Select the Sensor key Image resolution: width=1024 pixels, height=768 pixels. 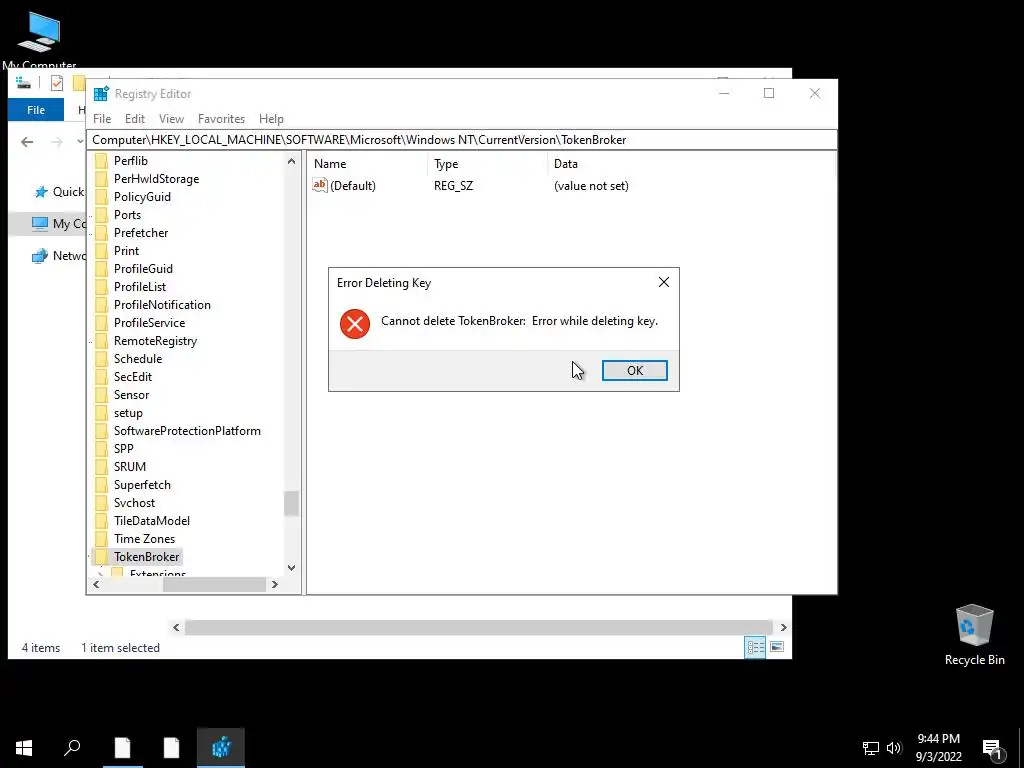click(x=131, y=394)
